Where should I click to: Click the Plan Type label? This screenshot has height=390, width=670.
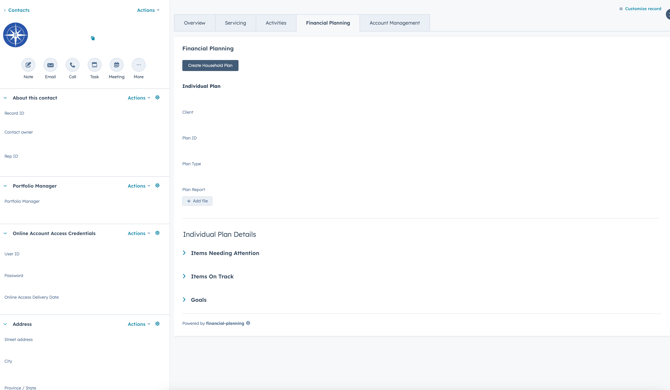tap(191, 164)
